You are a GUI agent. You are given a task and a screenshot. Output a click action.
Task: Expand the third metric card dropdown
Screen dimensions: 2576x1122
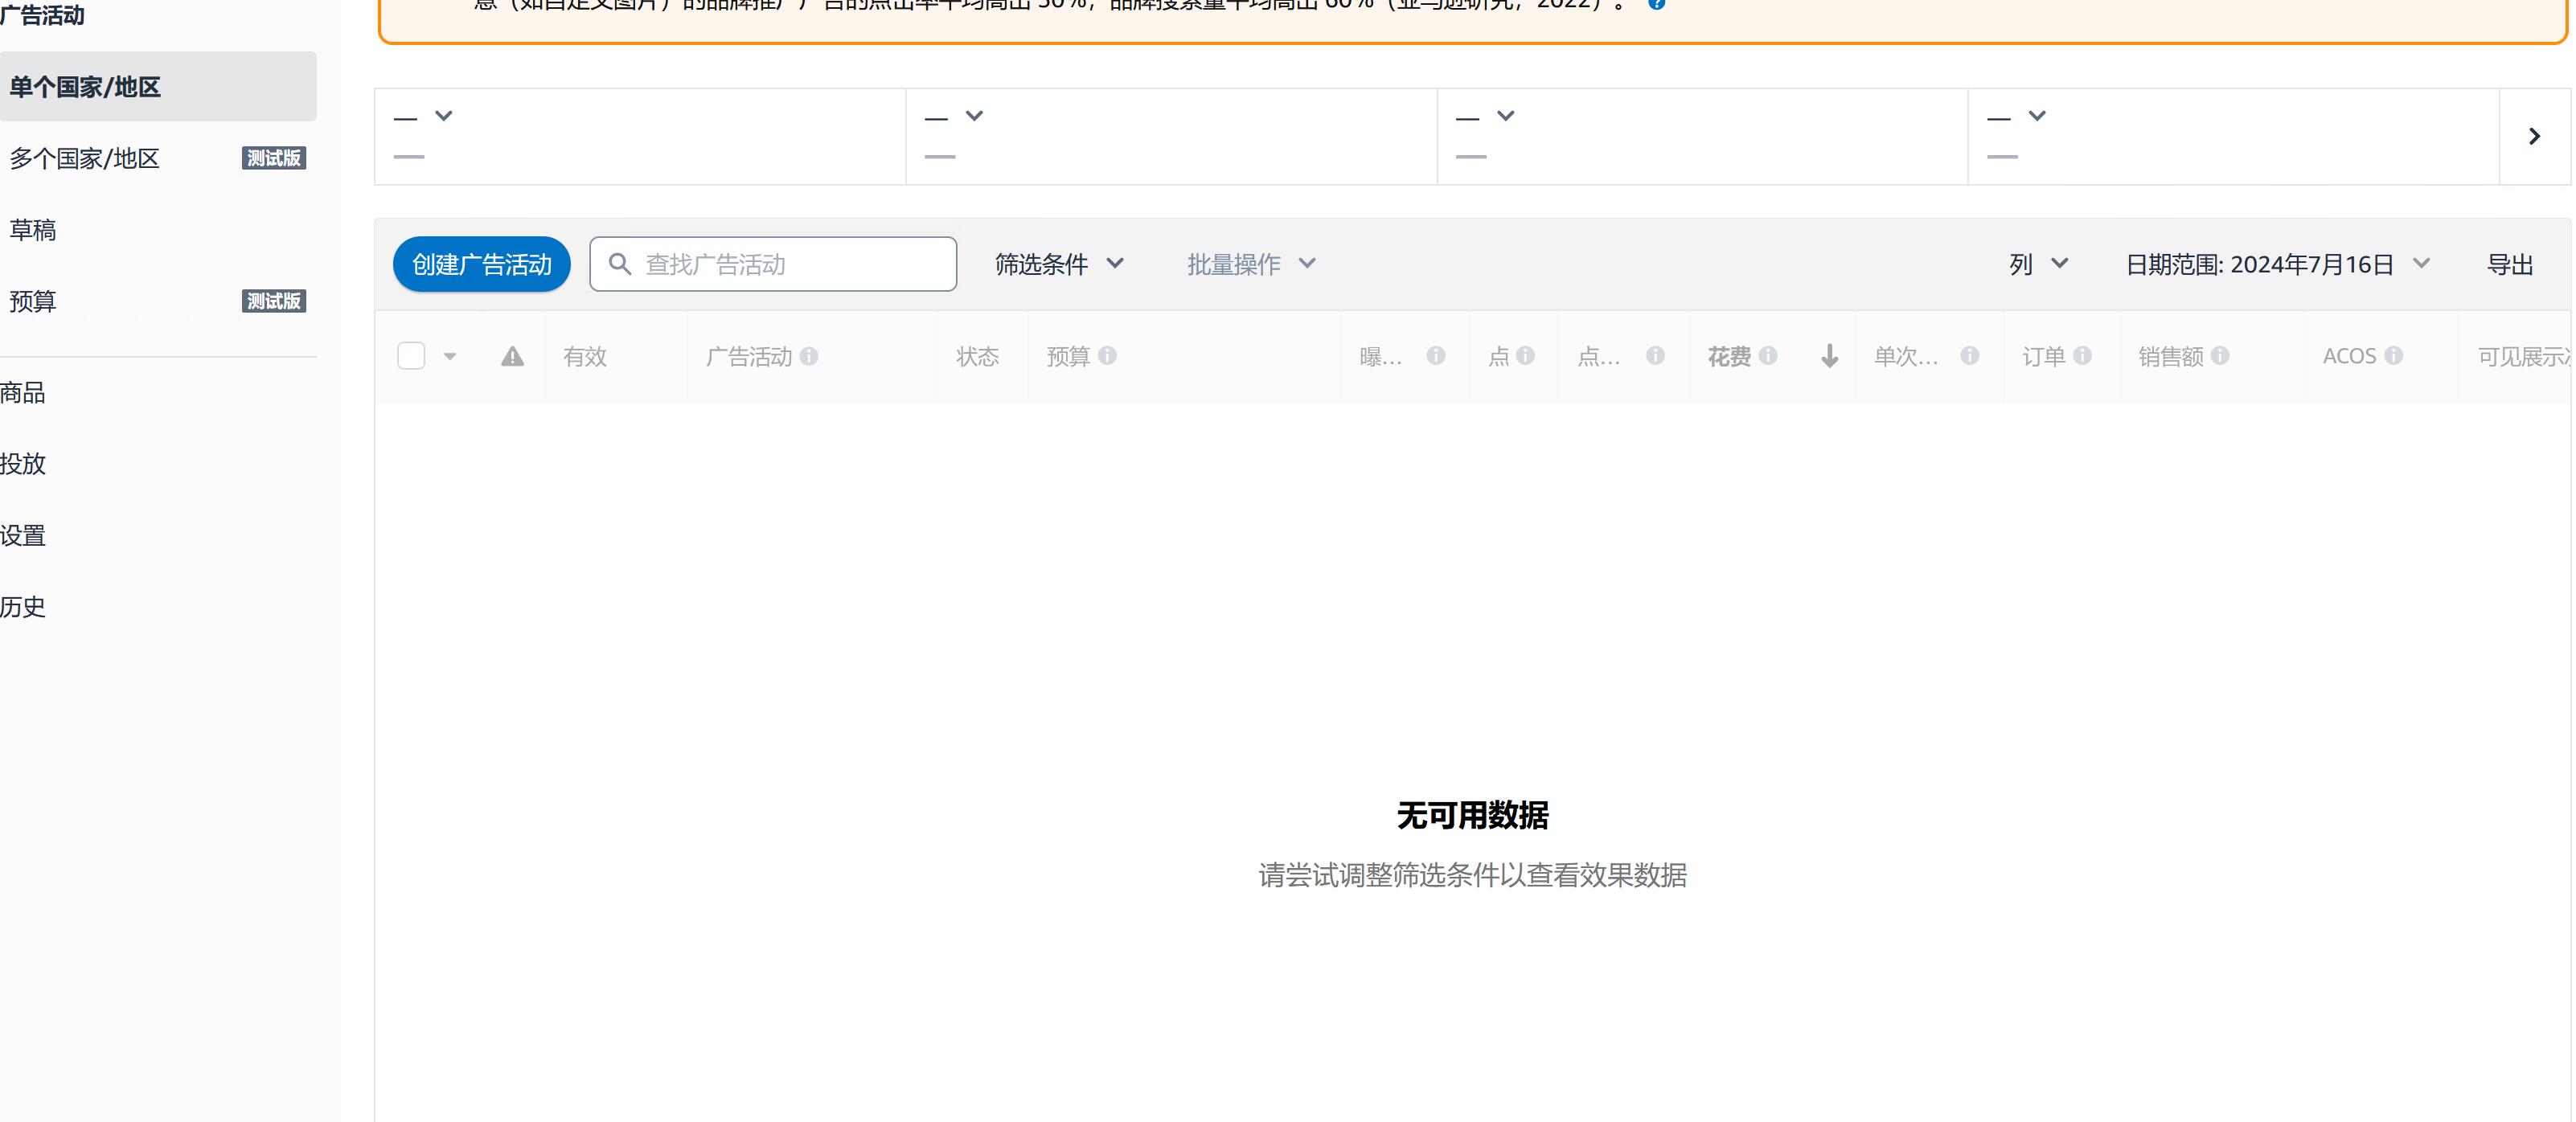[x=1505, y=116]
